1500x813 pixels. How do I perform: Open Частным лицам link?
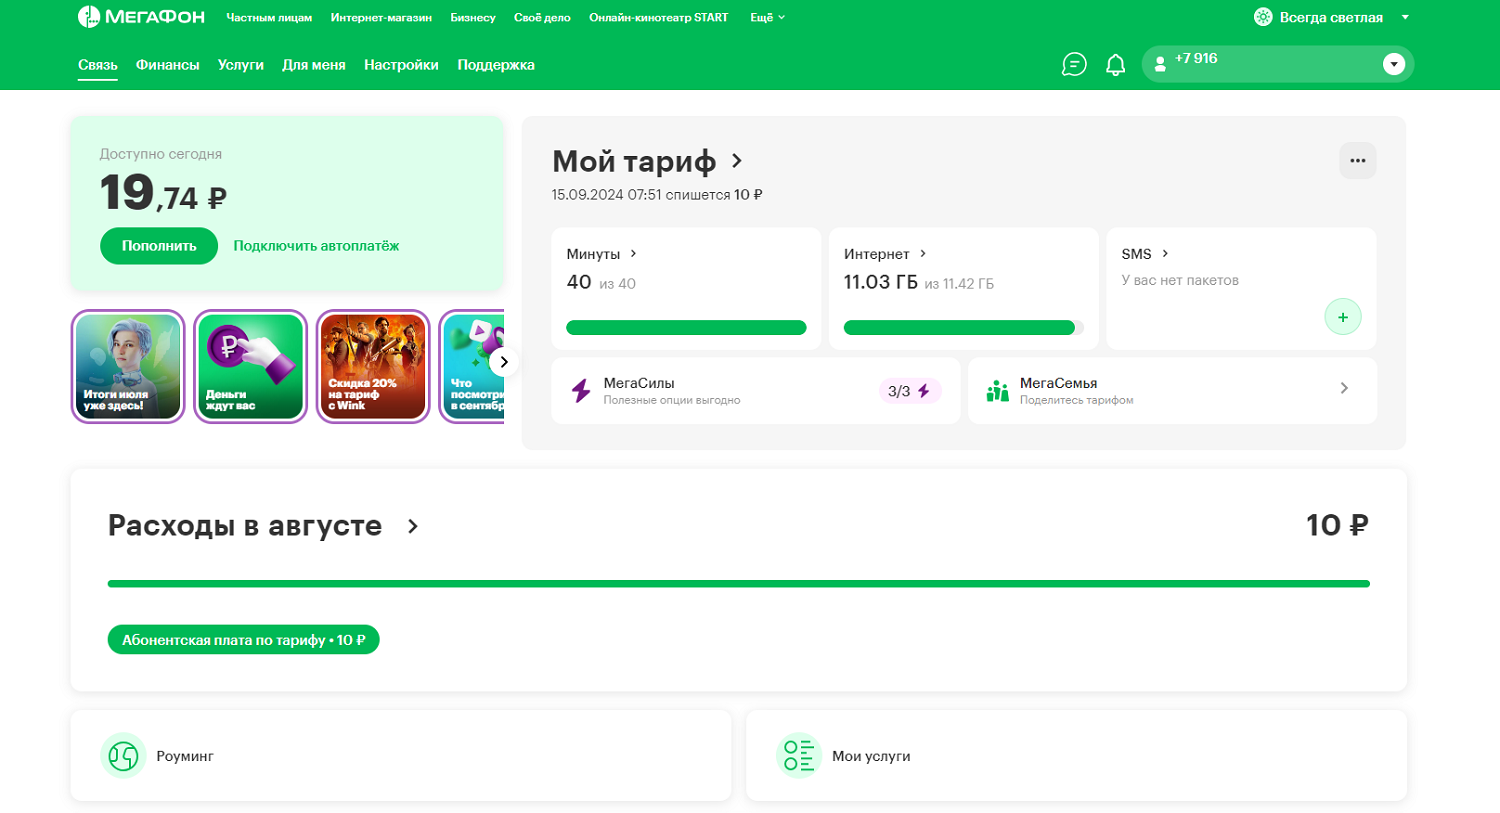pos(269,18)
